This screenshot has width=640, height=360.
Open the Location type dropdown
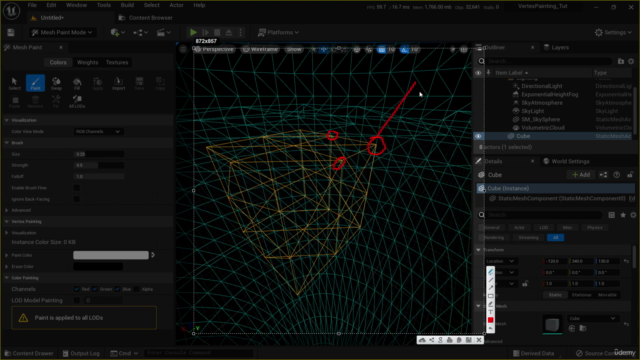coord(500,261)
